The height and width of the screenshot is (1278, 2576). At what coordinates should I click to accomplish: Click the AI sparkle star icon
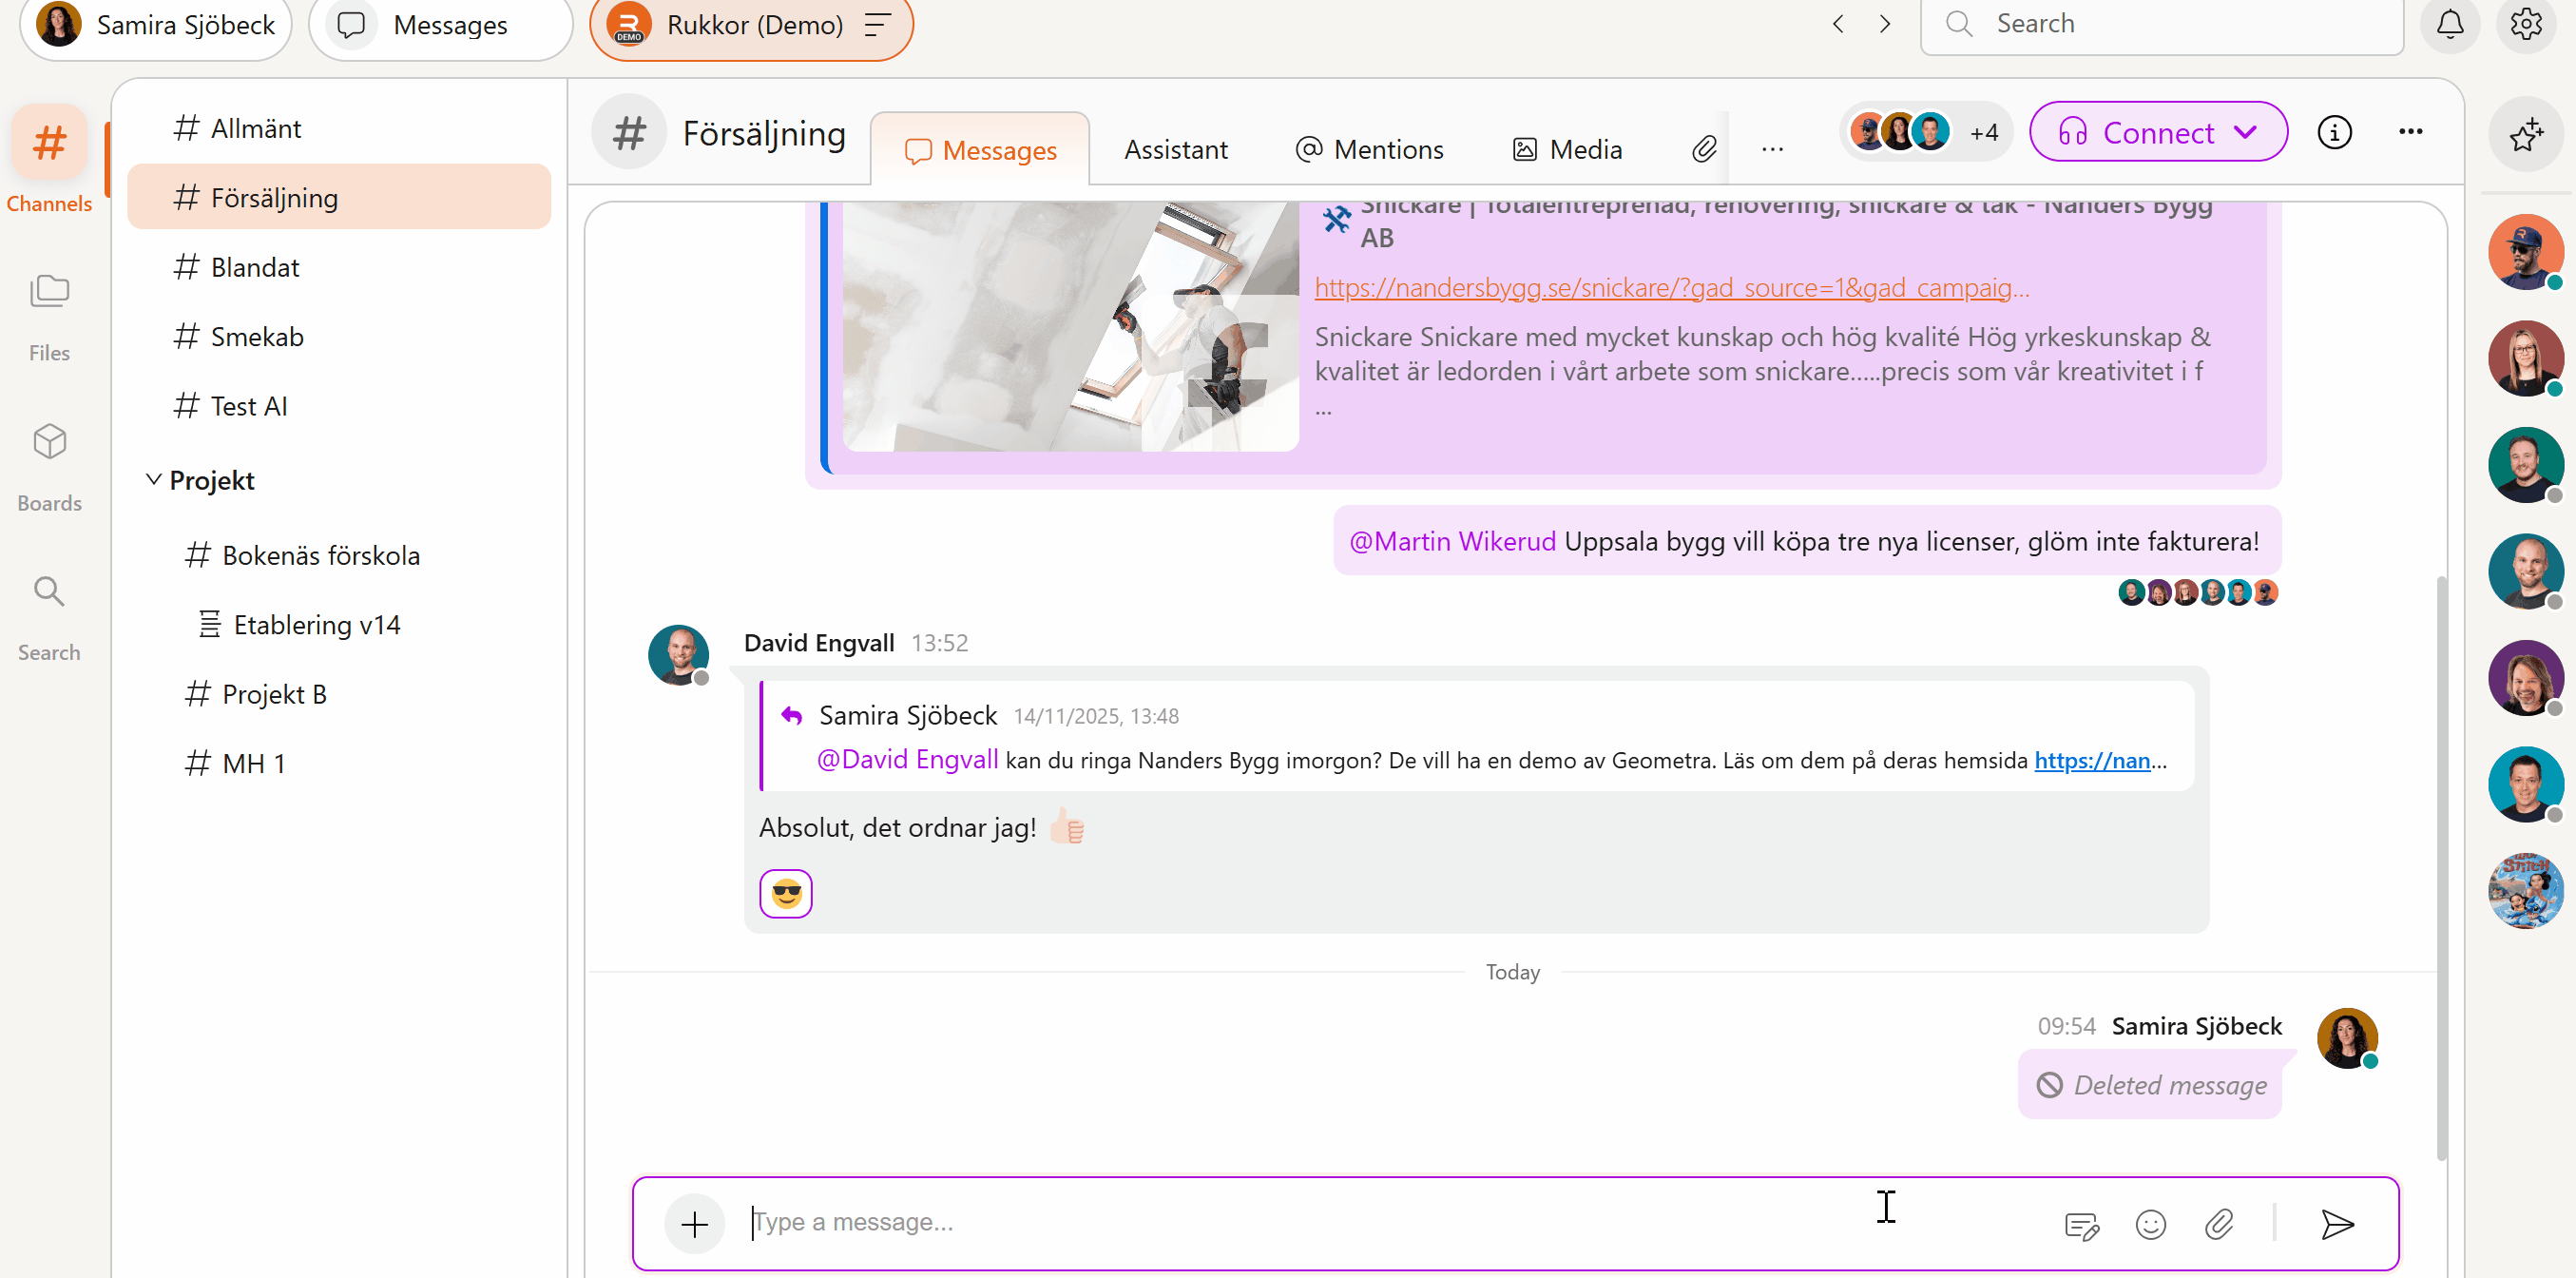[2525, 134]
